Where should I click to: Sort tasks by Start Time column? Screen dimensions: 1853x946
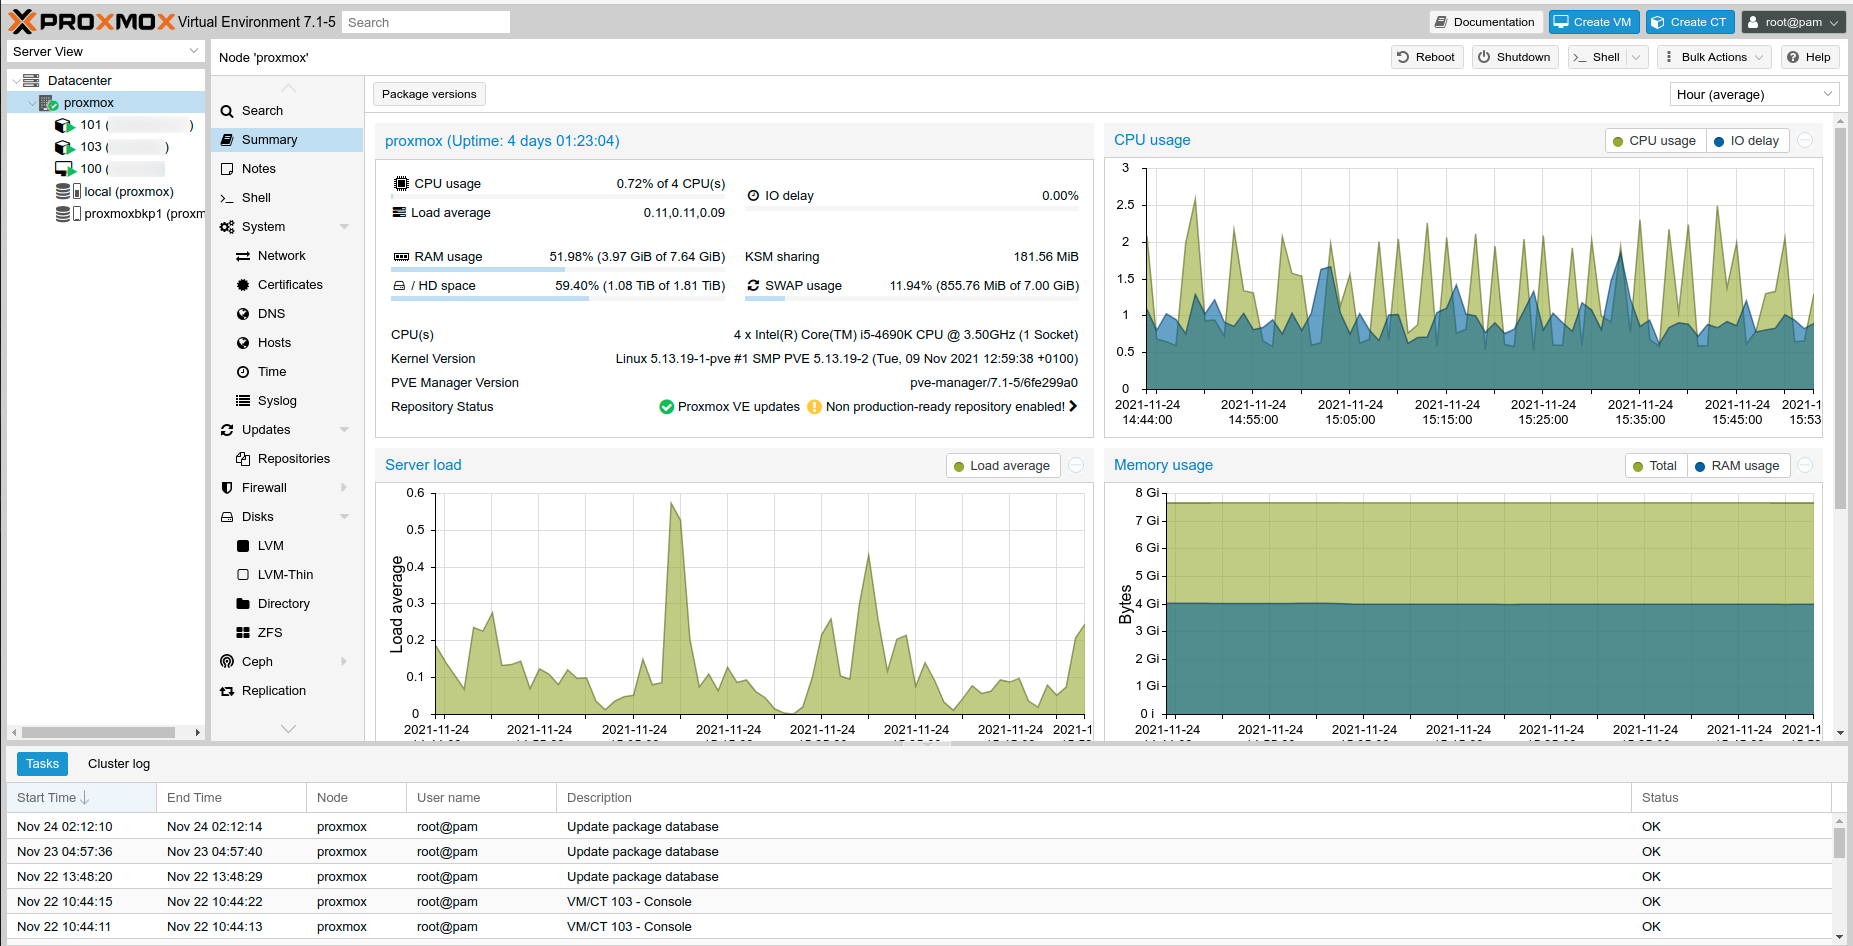(81, 798)
